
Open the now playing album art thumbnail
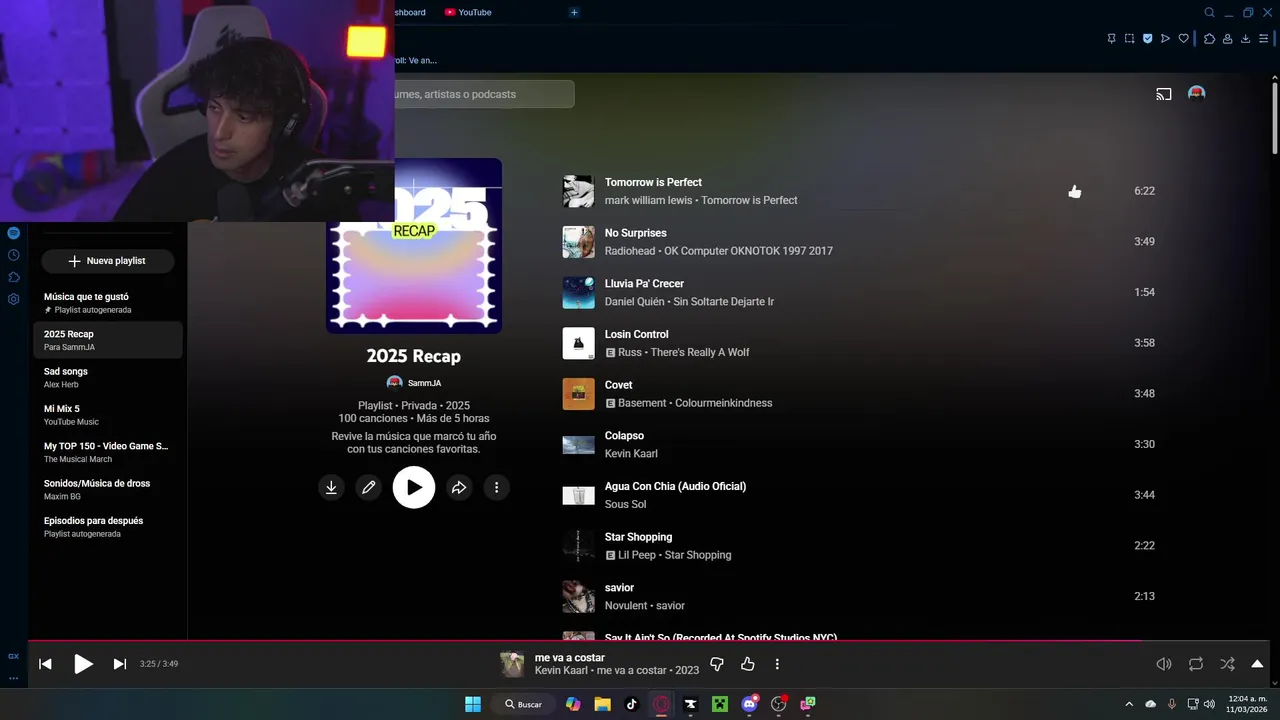[x=512, y=664]
